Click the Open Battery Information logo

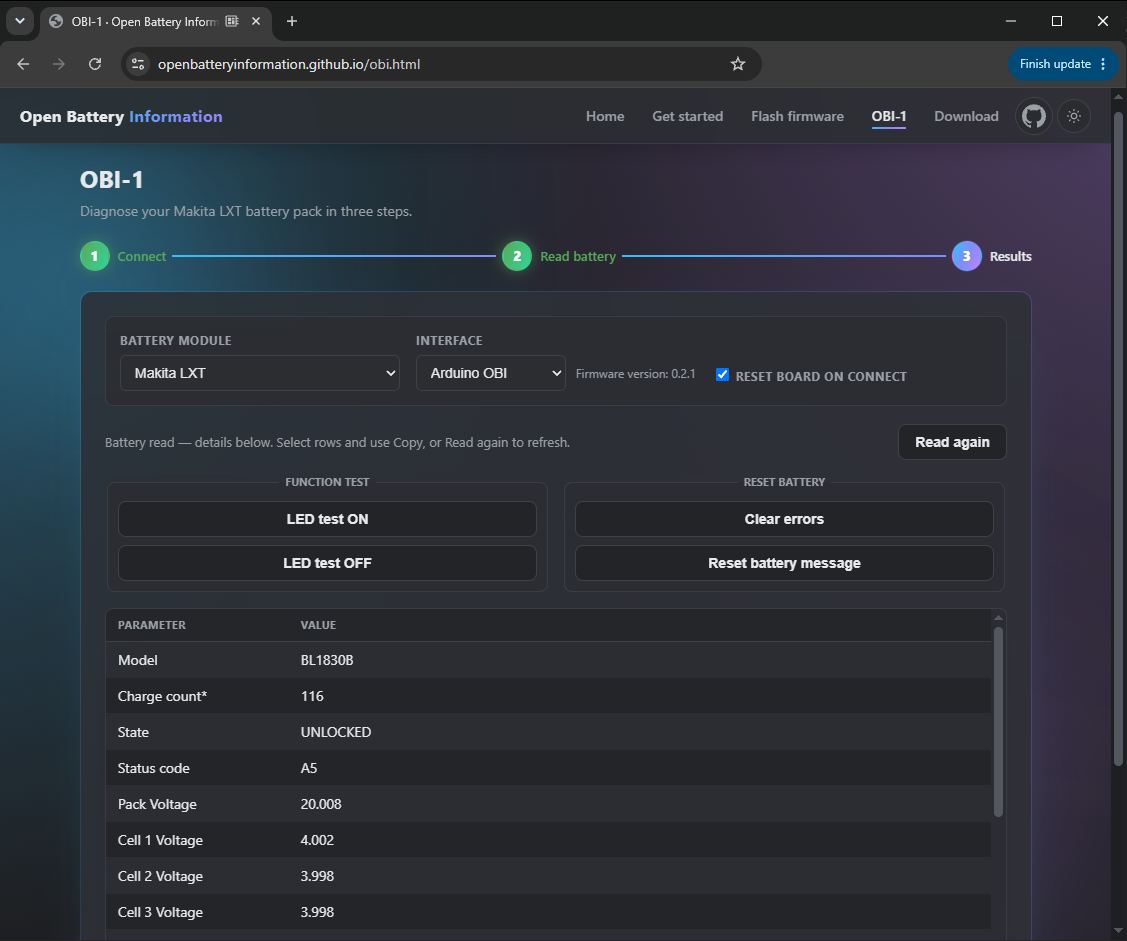click(121, 116)
